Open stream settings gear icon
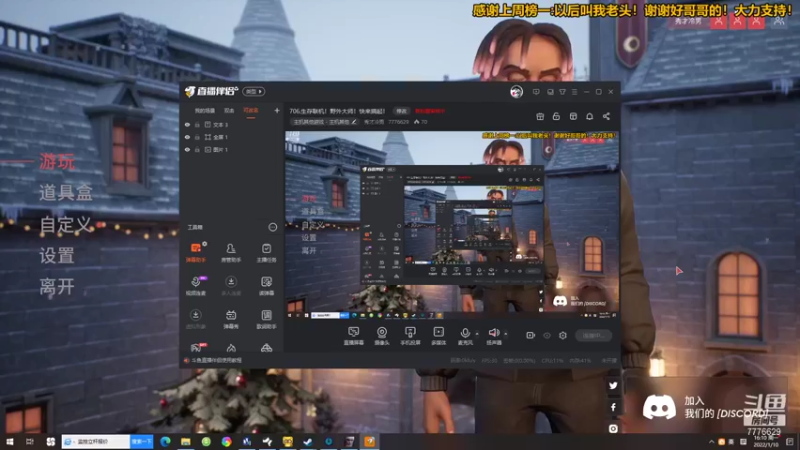800x450 pixels. click(563, 335)
